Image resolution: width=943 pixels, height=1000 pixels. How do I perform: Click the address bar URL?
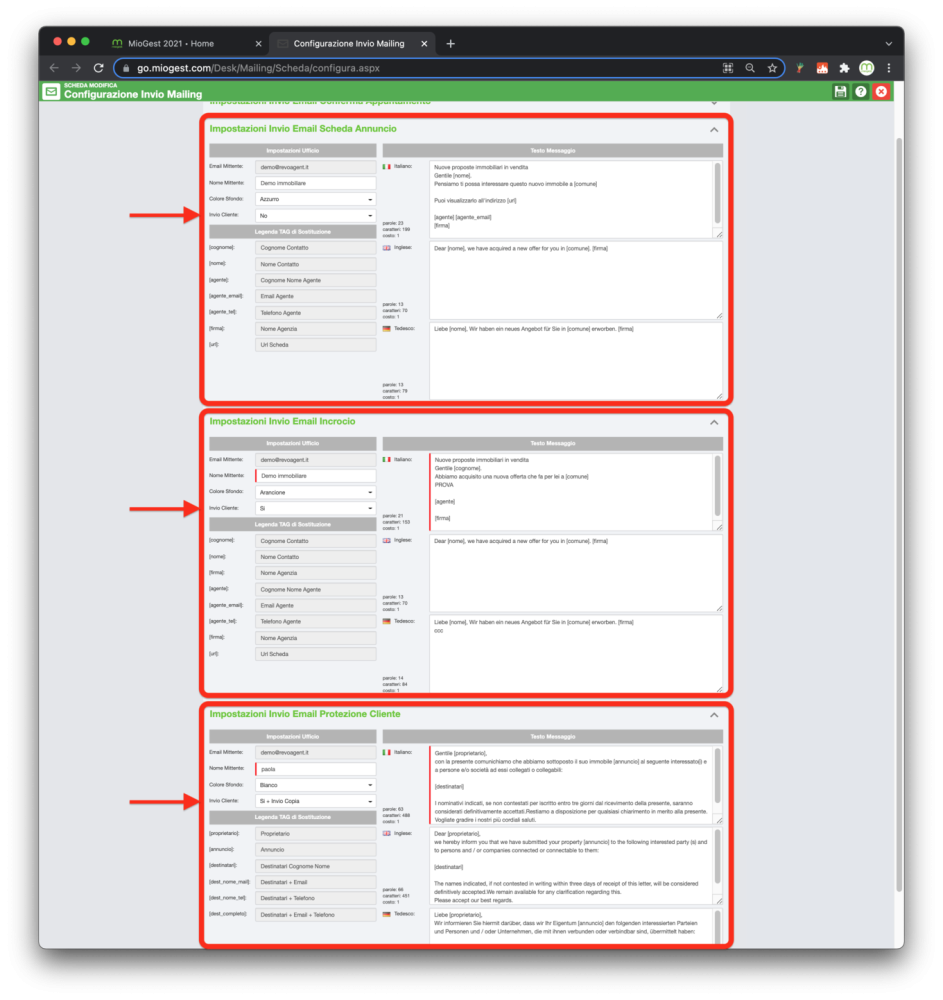click(258, 68)
